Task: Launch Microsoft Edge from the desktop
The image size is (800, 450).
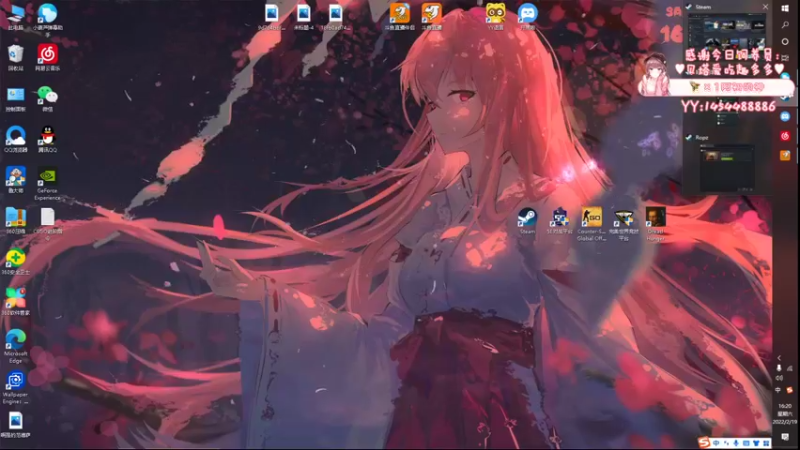Action: (x=16, y=346)
